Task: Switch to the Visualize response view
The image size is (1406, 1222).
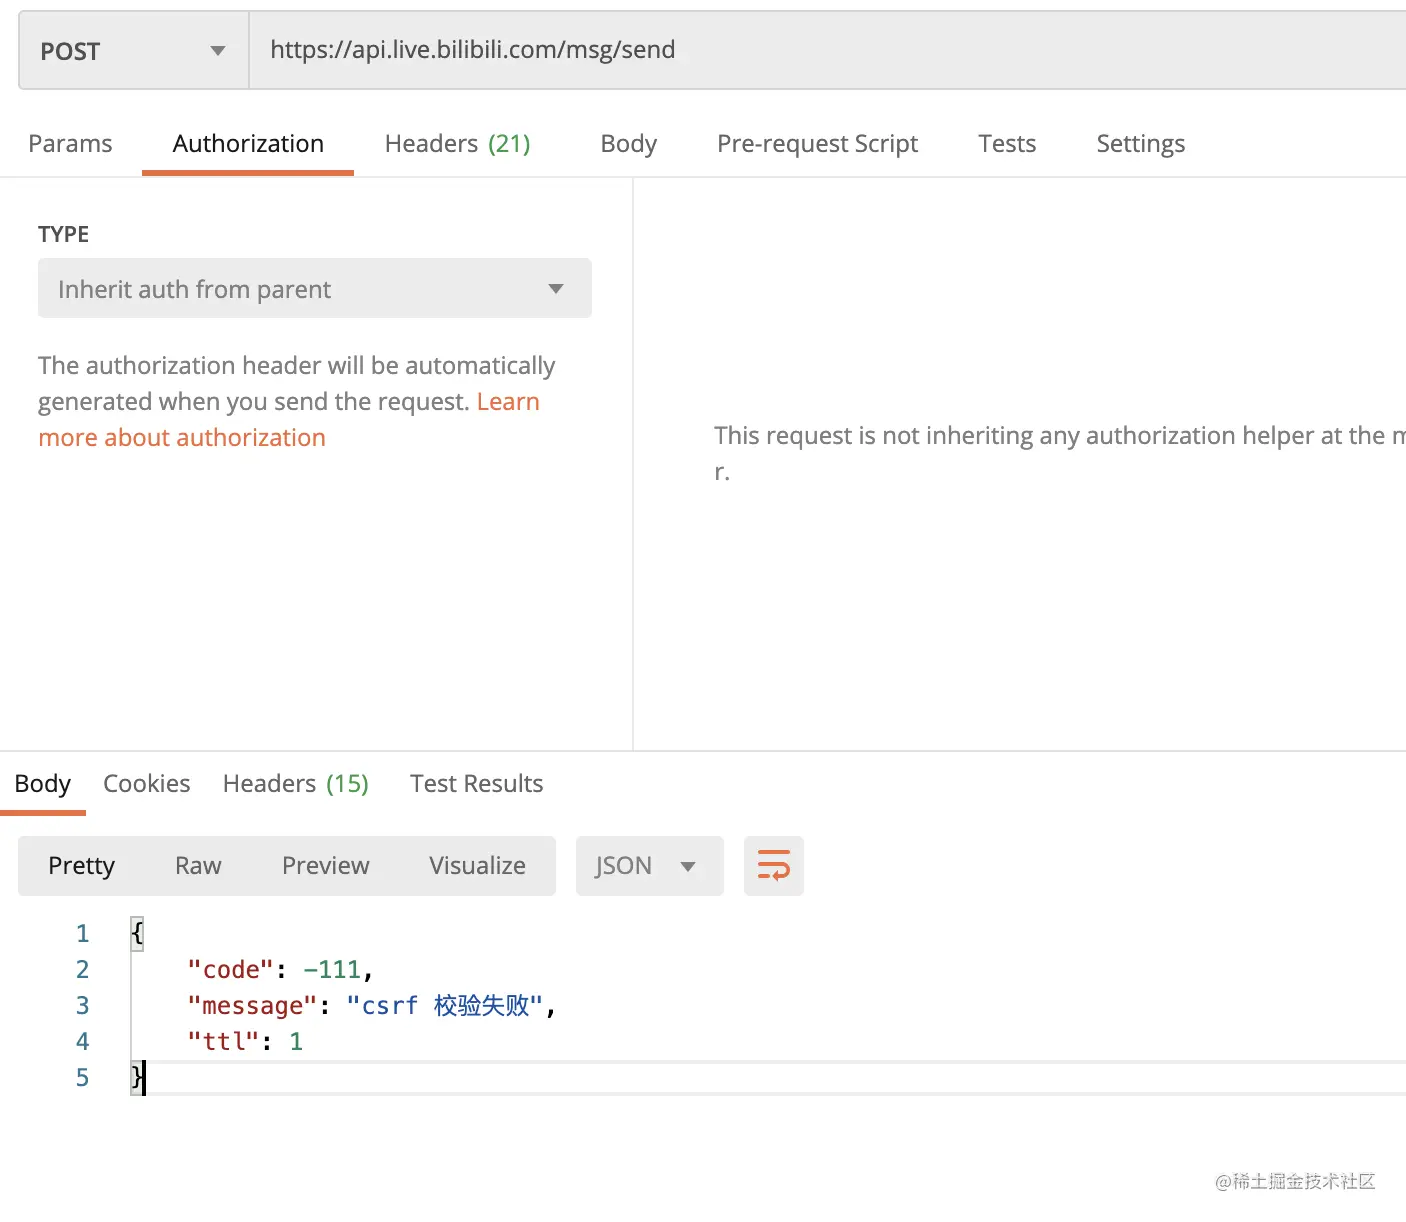Action: point(477,866)
